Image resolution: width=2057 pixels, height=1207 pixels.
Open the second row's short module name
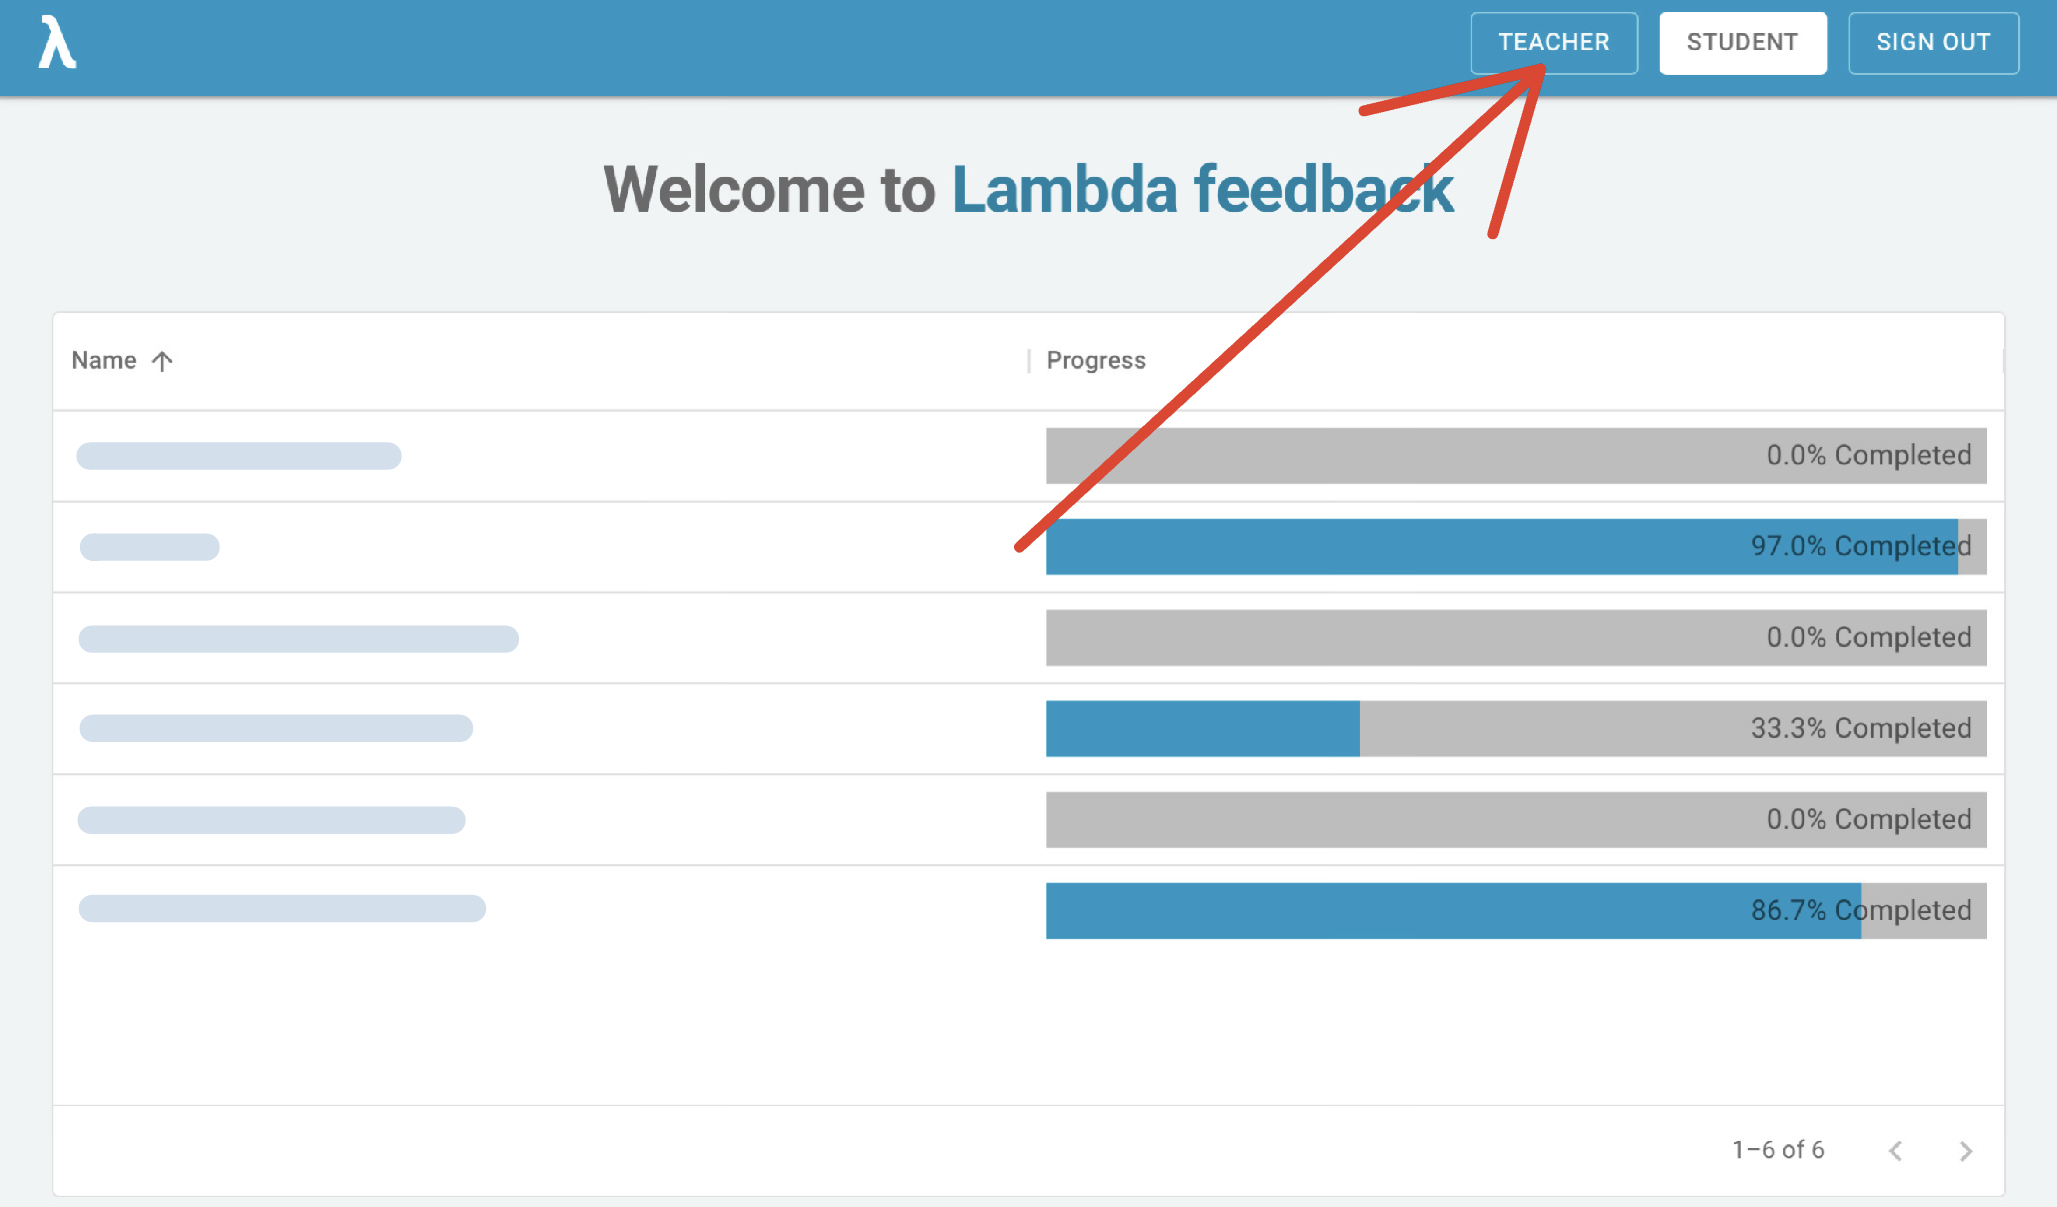pos(150,547)
